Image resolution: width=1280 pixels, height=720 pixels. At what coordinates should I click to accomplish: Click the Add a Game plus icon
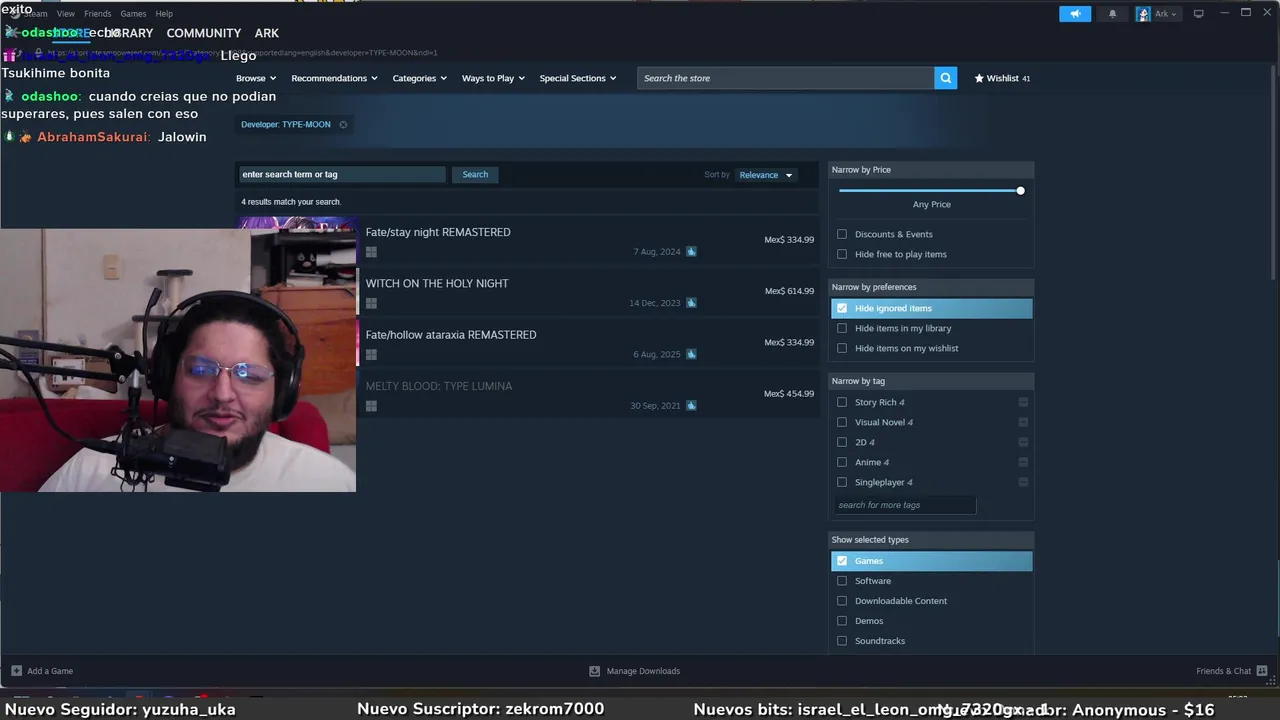coord(16,671)
